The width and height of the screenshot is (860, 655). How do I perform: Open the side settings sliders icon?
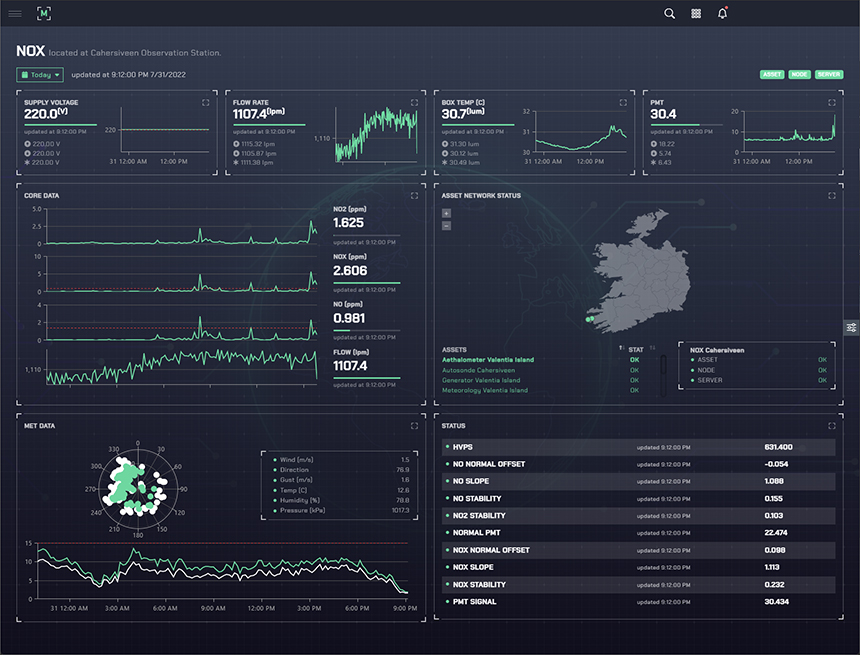[x=851, y=328]
